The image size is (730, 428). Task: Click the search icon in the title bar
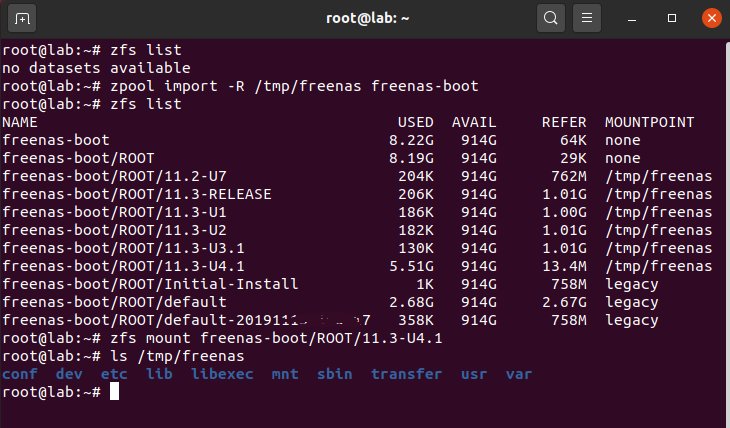(551, 18)
